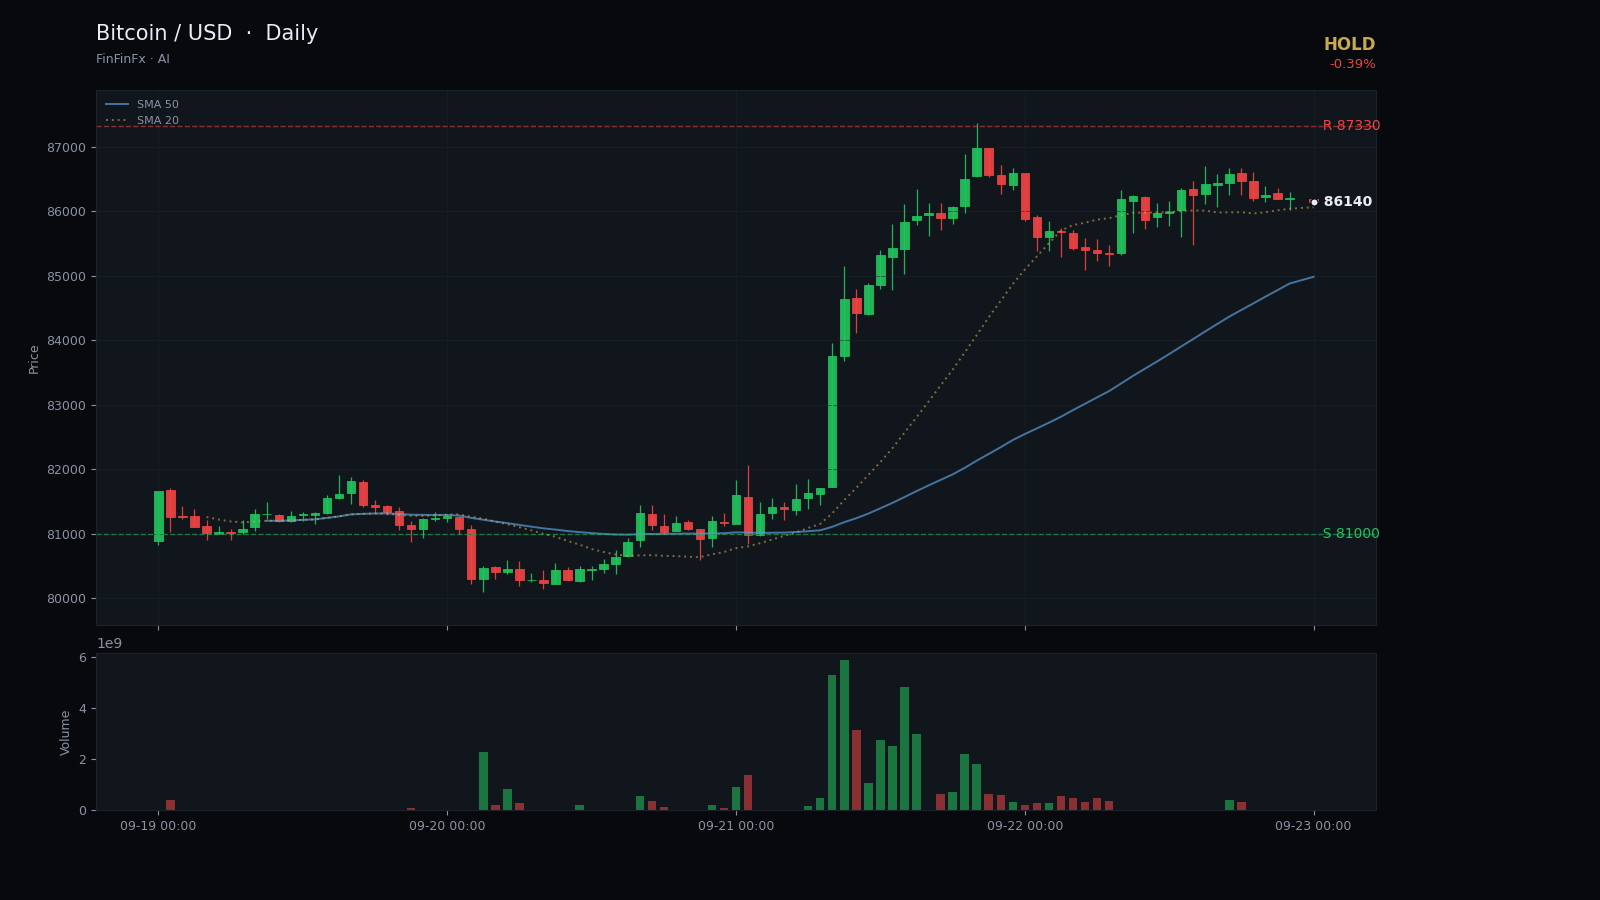Click the volume axis 4 tick label
The height and width of the screenshot is (900, 1600).
click(83, 709)
